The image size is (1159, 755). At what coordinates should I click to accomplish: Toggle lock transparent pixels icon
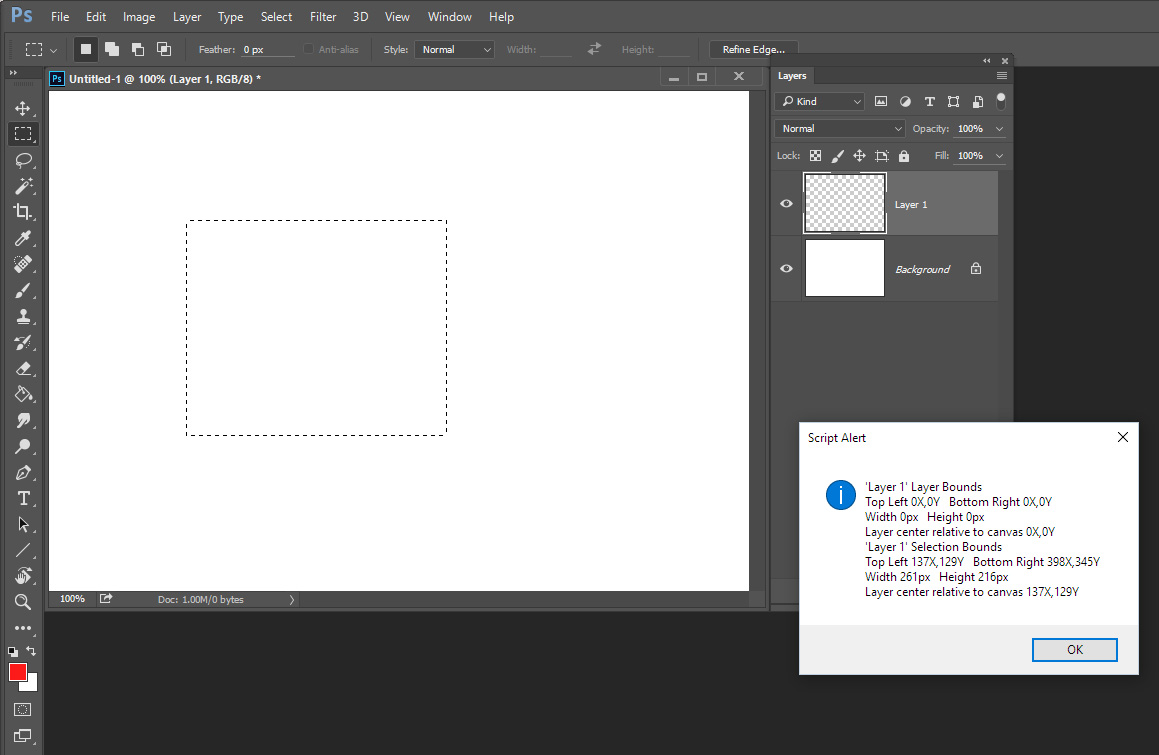click(x=816, y=156)
